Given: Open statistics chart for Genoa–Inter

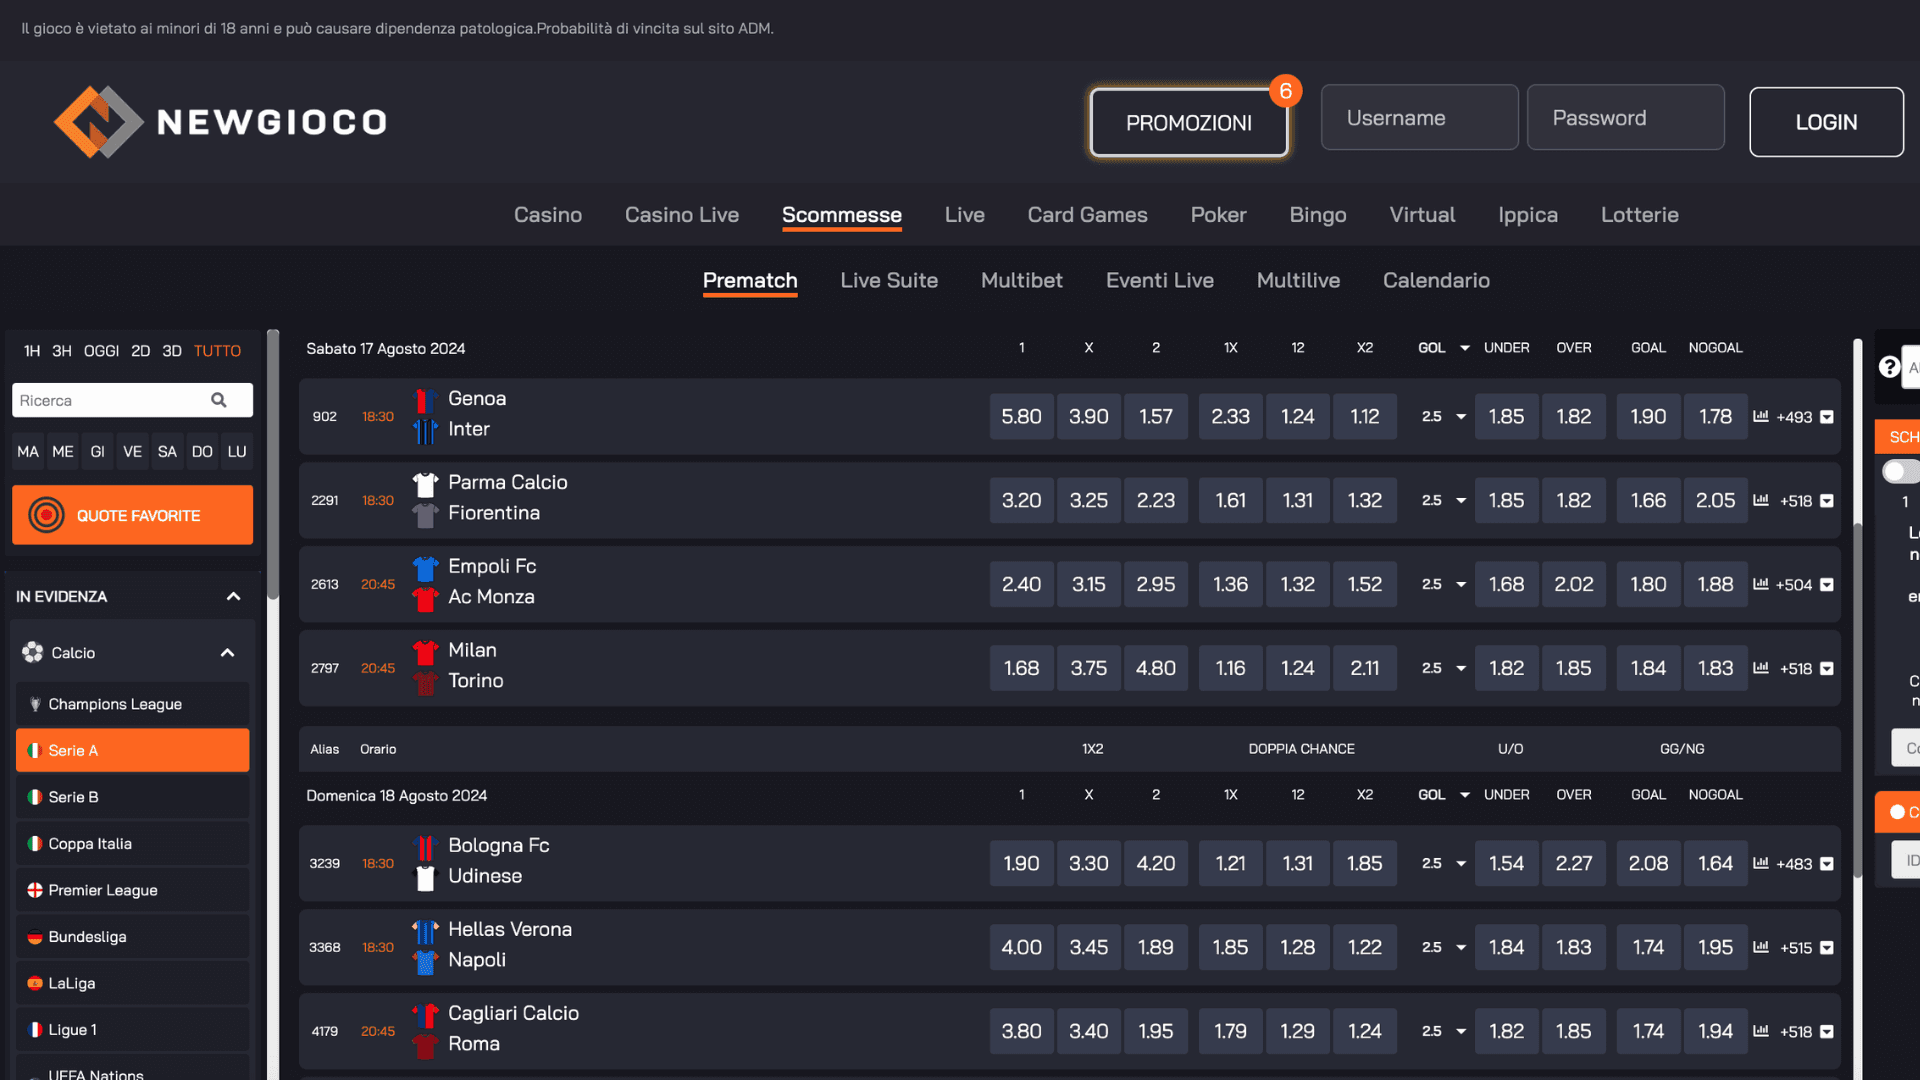Looking at the screenshot, I should pos(1761,417).
